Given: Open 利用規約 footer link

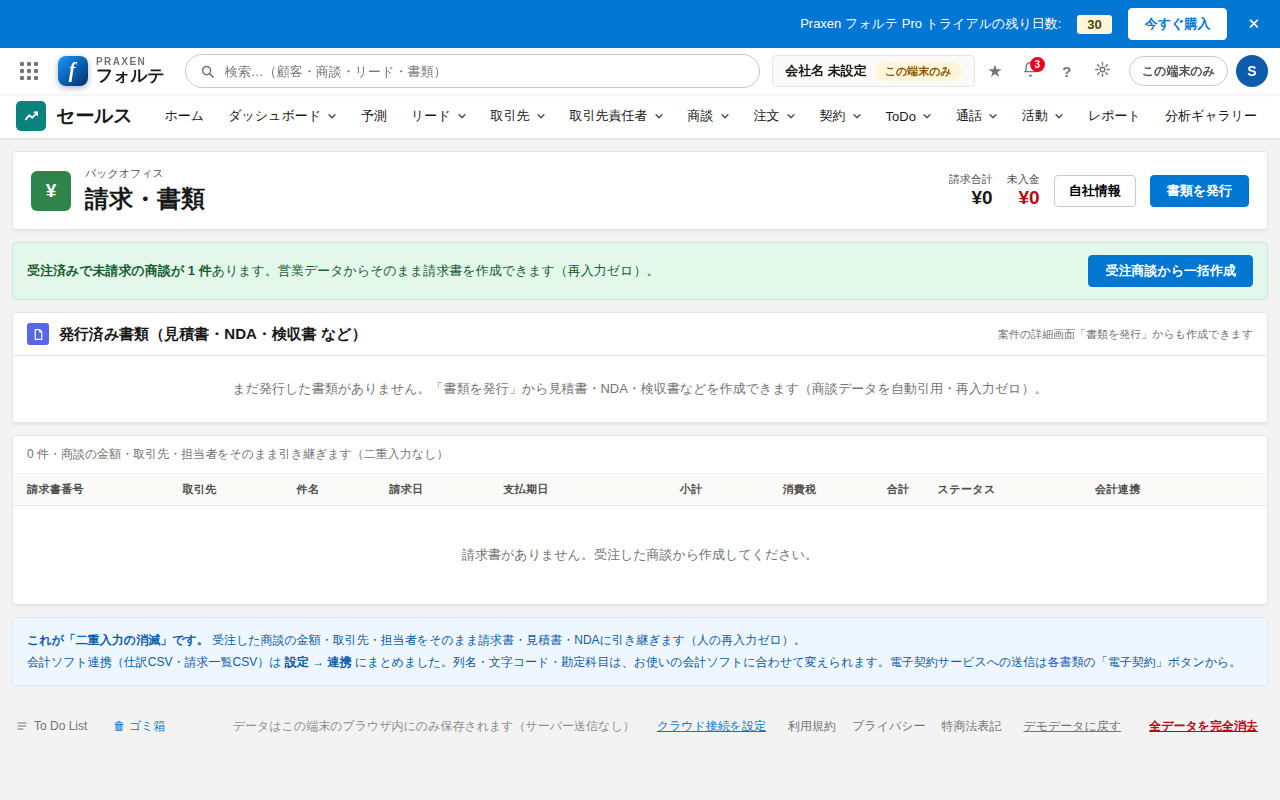Looking at the screenshot, I should [811, 726].
